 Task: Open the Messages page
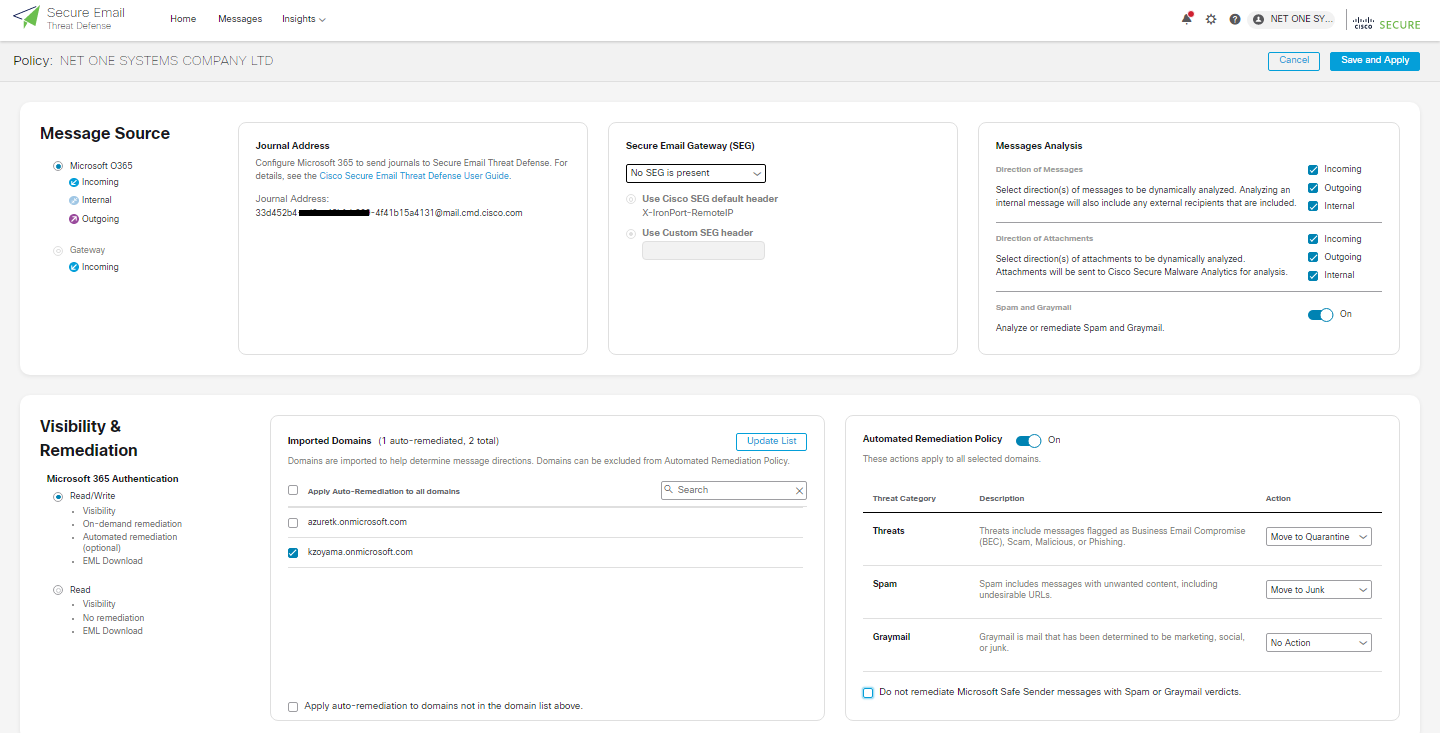point(240,19)
